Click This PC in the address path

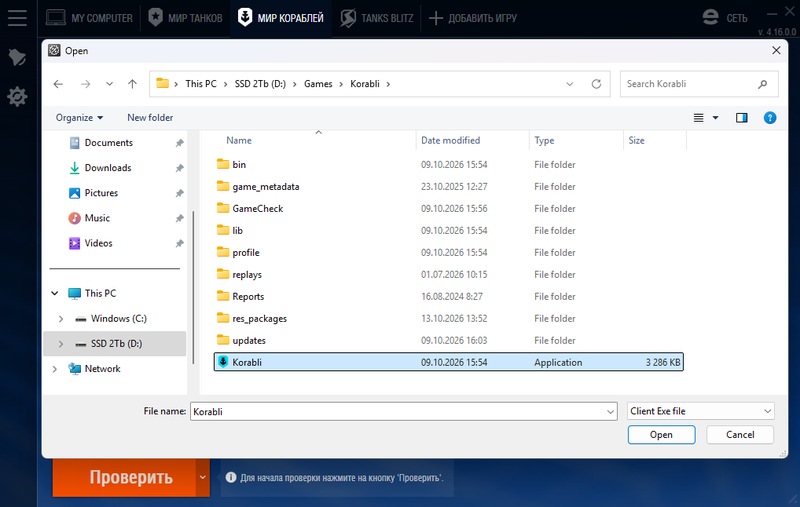tap(201, 84)
